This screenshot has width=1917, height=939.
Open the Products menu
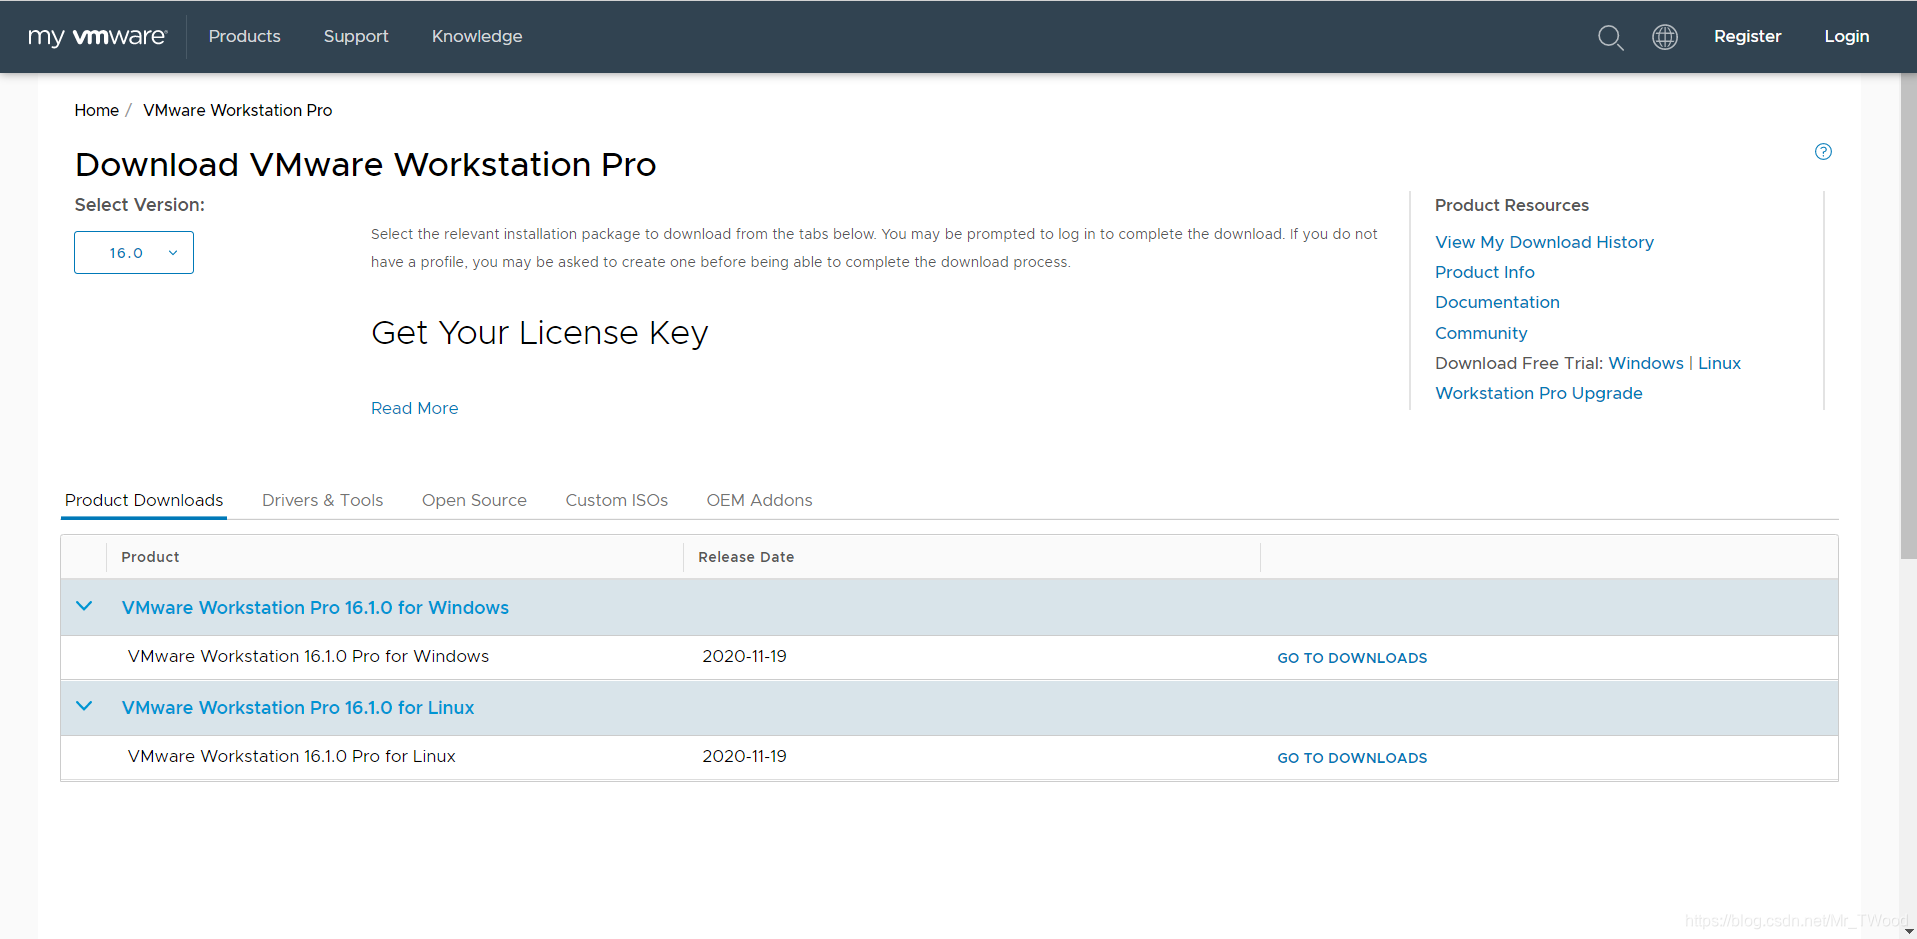tap(245, 36)
